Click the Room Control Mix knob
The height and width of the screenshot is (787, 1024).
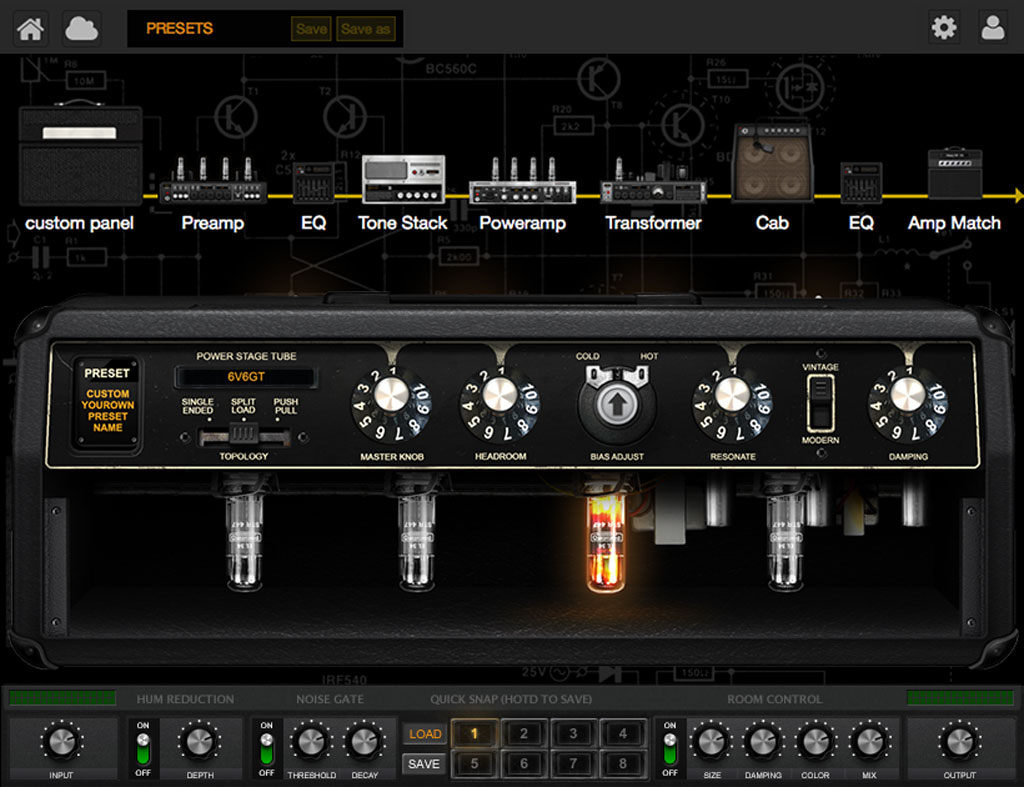869,742
